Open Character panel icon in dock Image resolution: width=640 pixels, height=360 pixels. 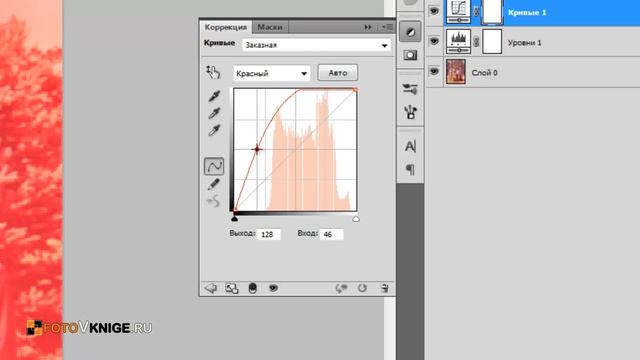pyautogui.click(x=410, y=146)
